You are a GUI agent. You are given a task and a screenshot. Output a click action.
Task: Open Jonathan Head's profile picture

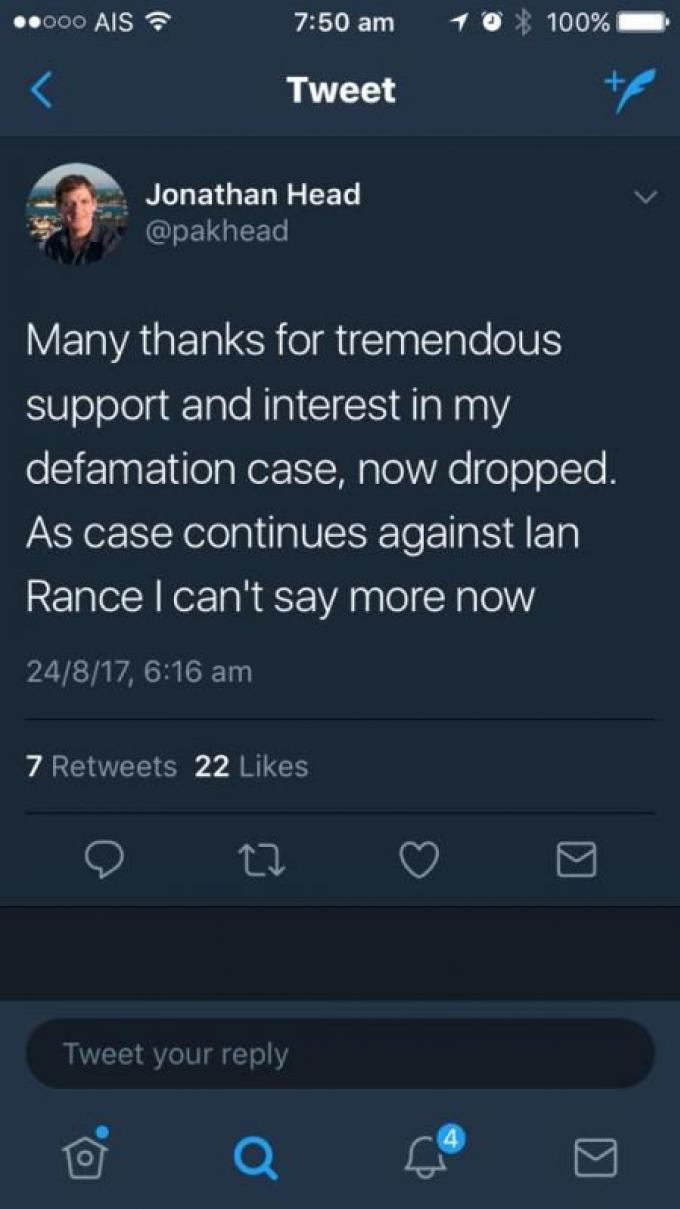click(77, 213)
